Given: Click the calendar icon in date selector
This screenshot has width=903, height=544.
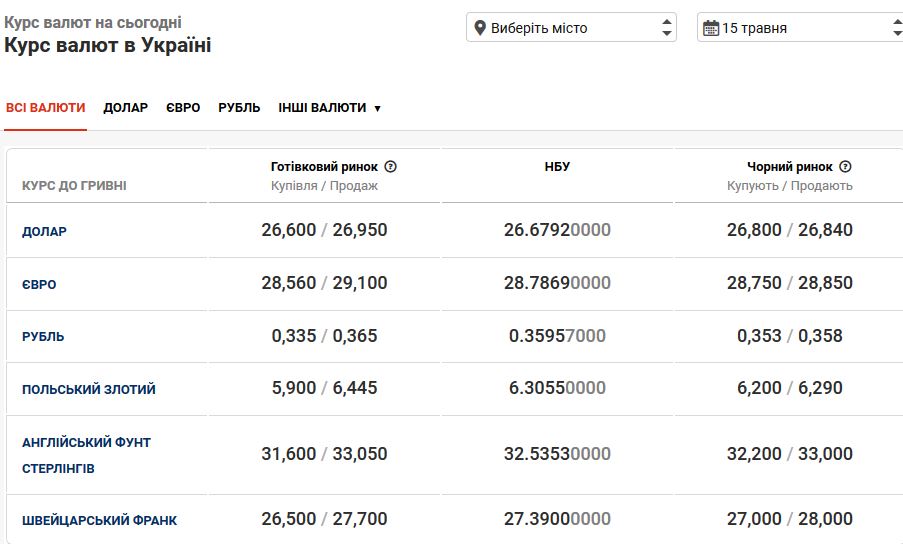Looking at the screenshot, I should tap(711, 28).
